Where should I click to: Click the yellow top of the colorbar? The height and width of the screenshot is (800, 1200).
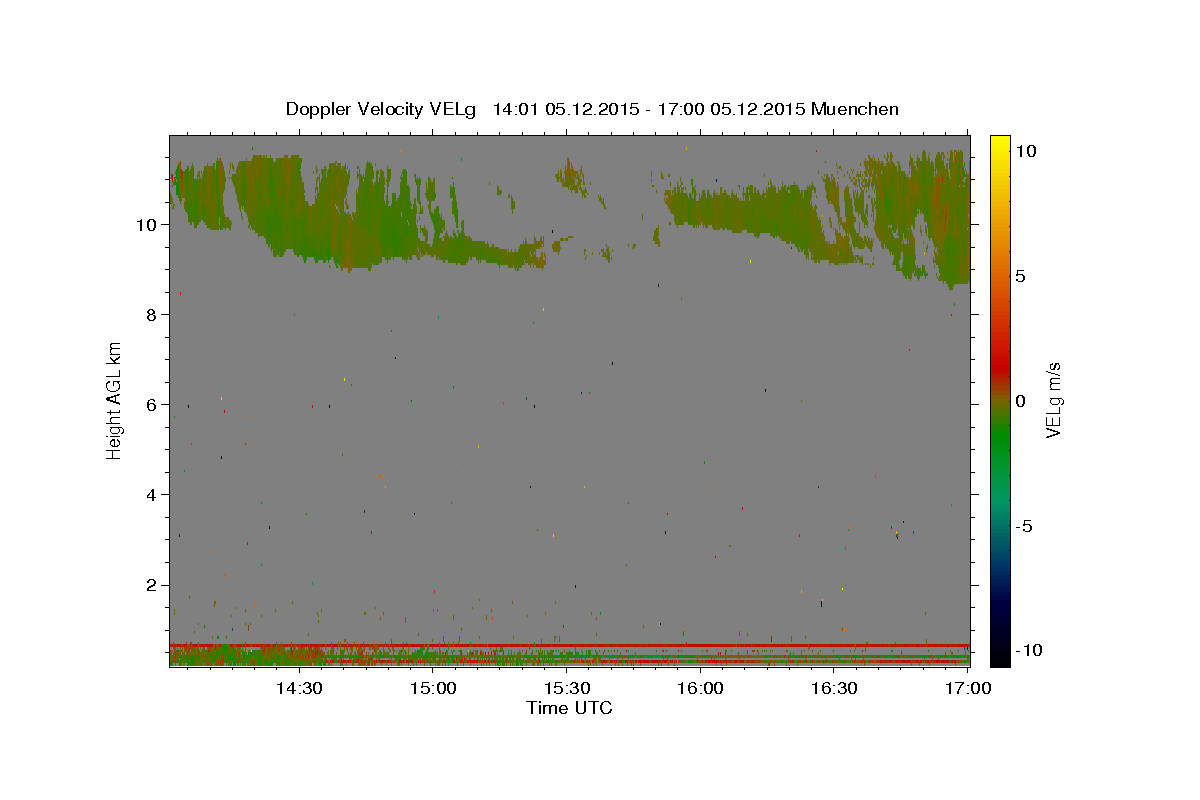999,145
